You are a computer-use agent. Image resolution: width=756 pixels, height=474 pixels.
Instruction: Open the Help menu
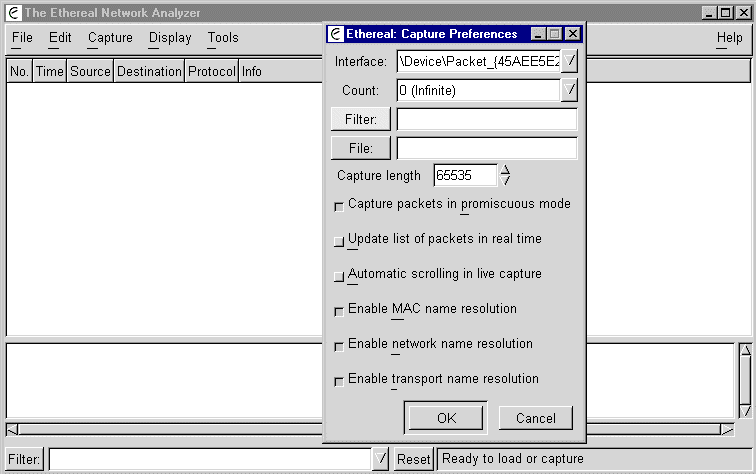729,38
